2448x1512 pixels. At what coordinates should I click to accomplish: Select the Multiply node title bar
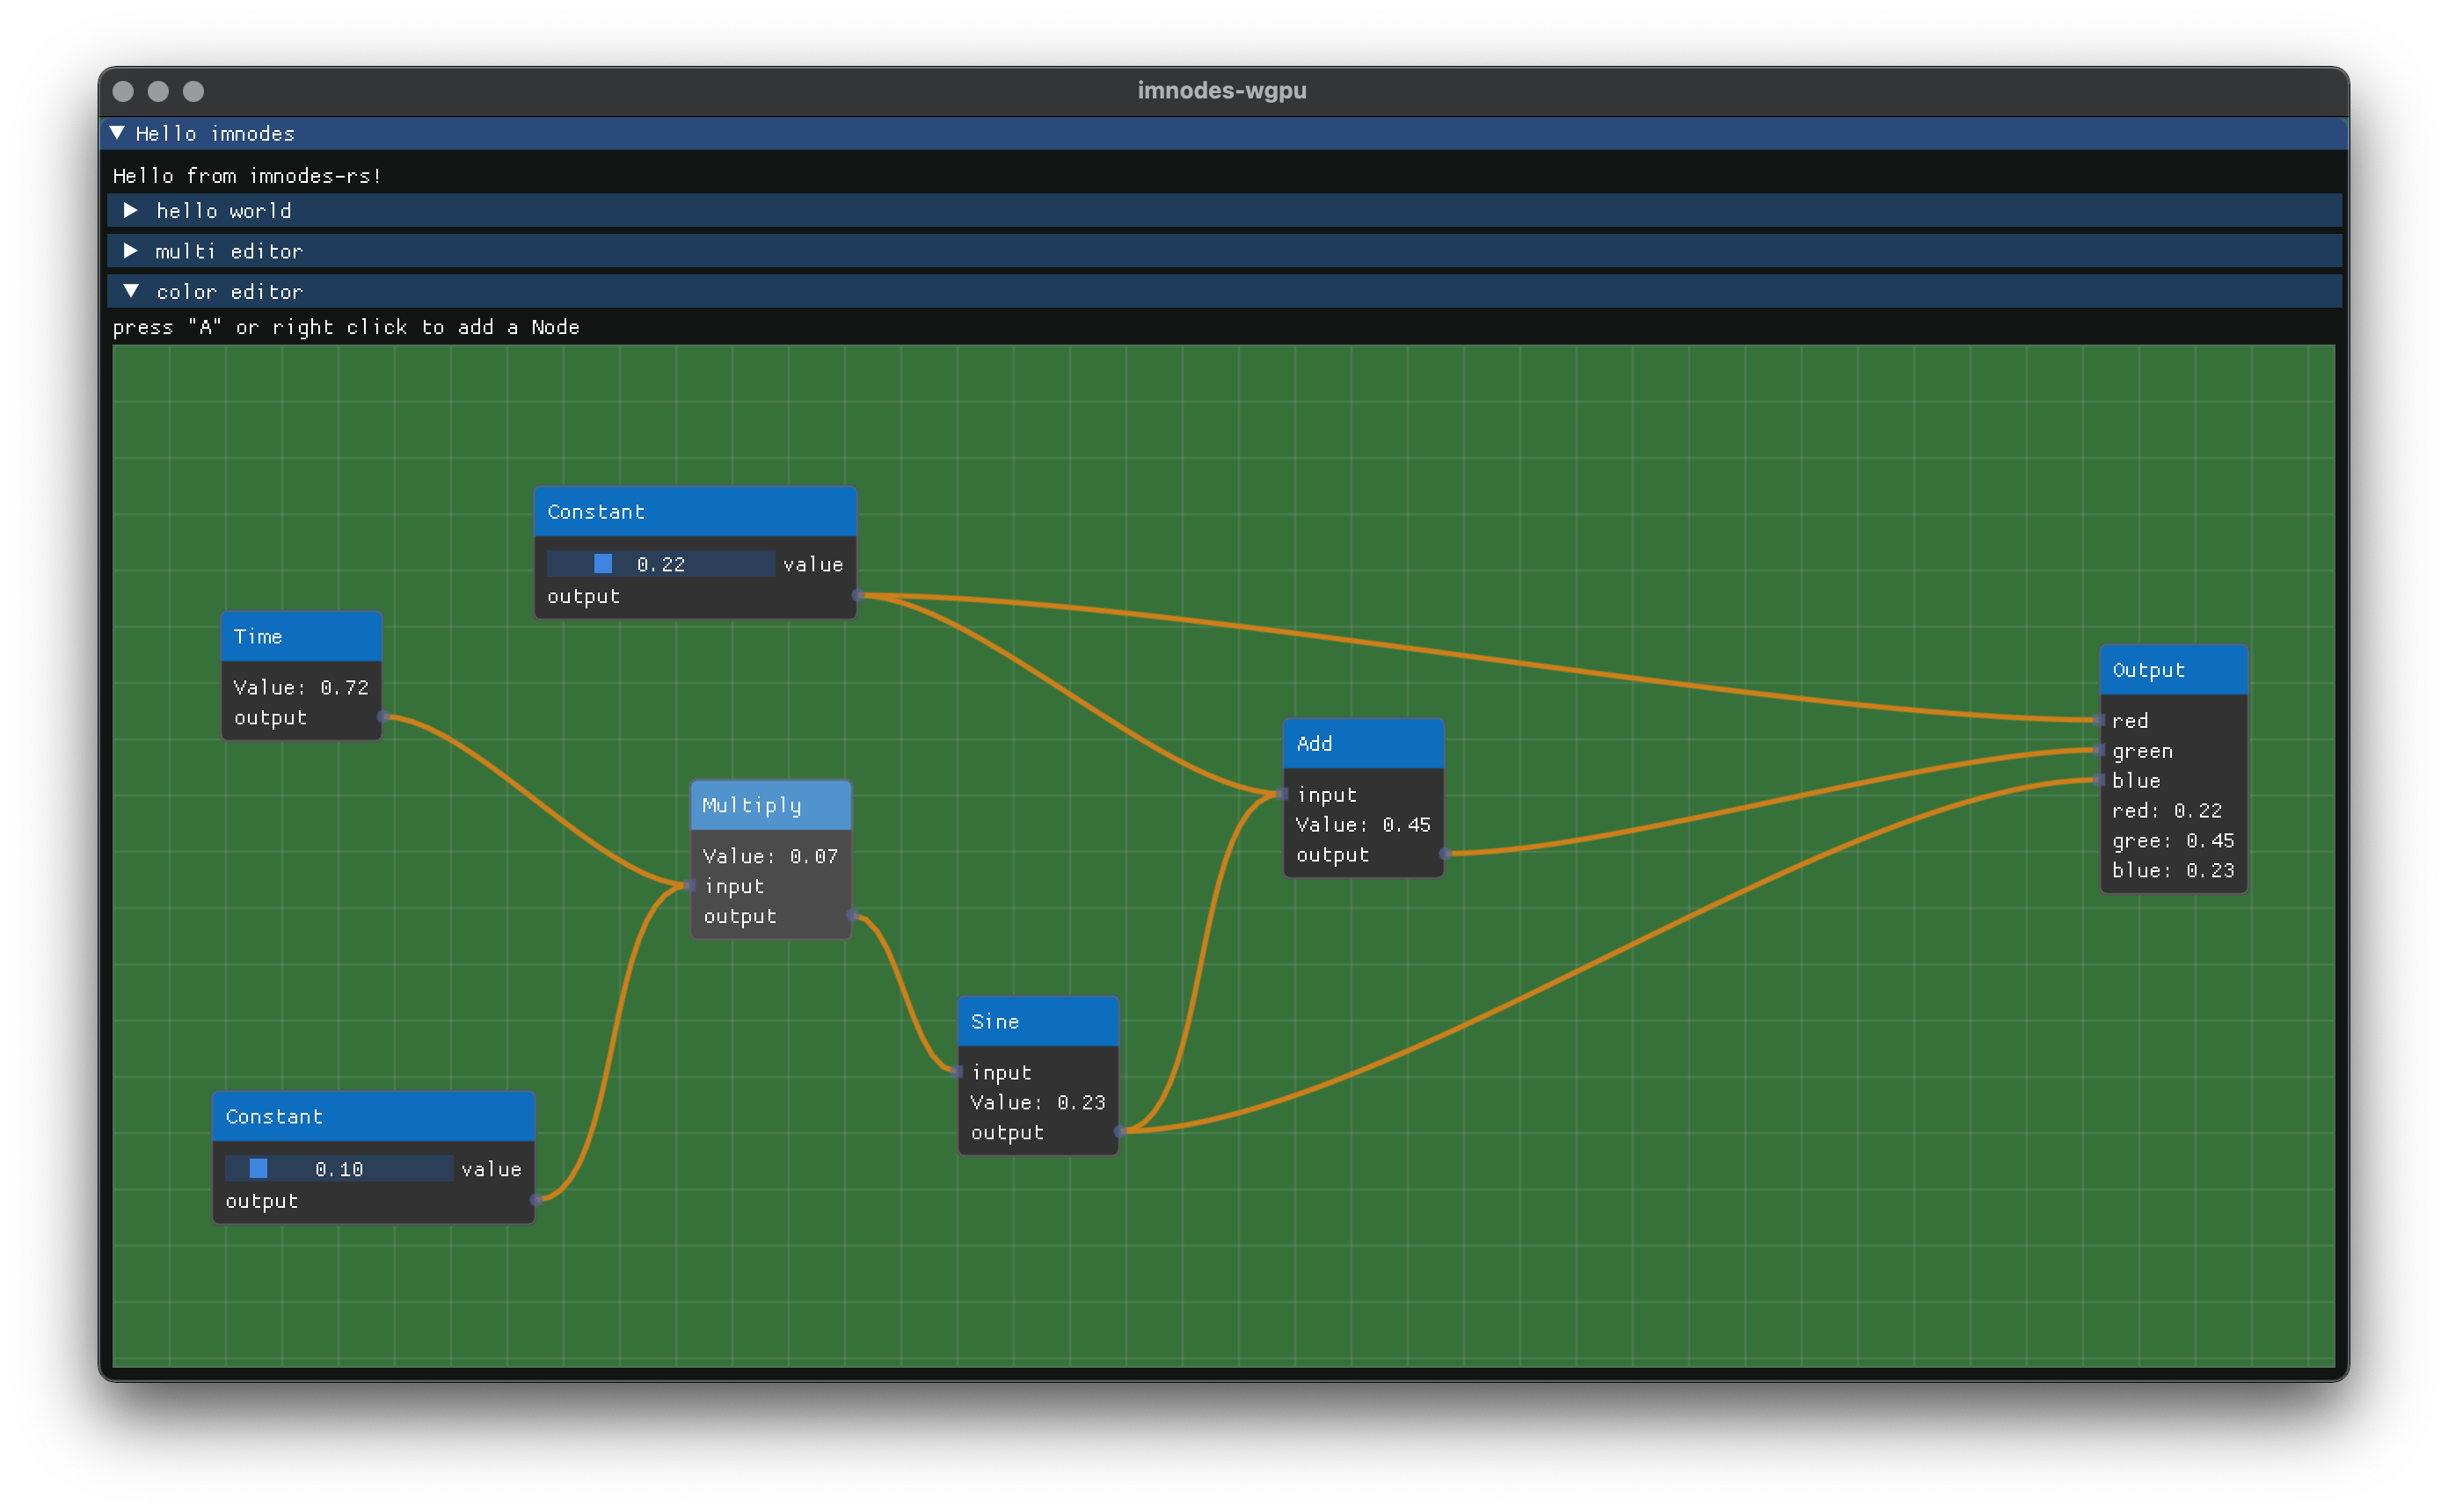(770, 806)
